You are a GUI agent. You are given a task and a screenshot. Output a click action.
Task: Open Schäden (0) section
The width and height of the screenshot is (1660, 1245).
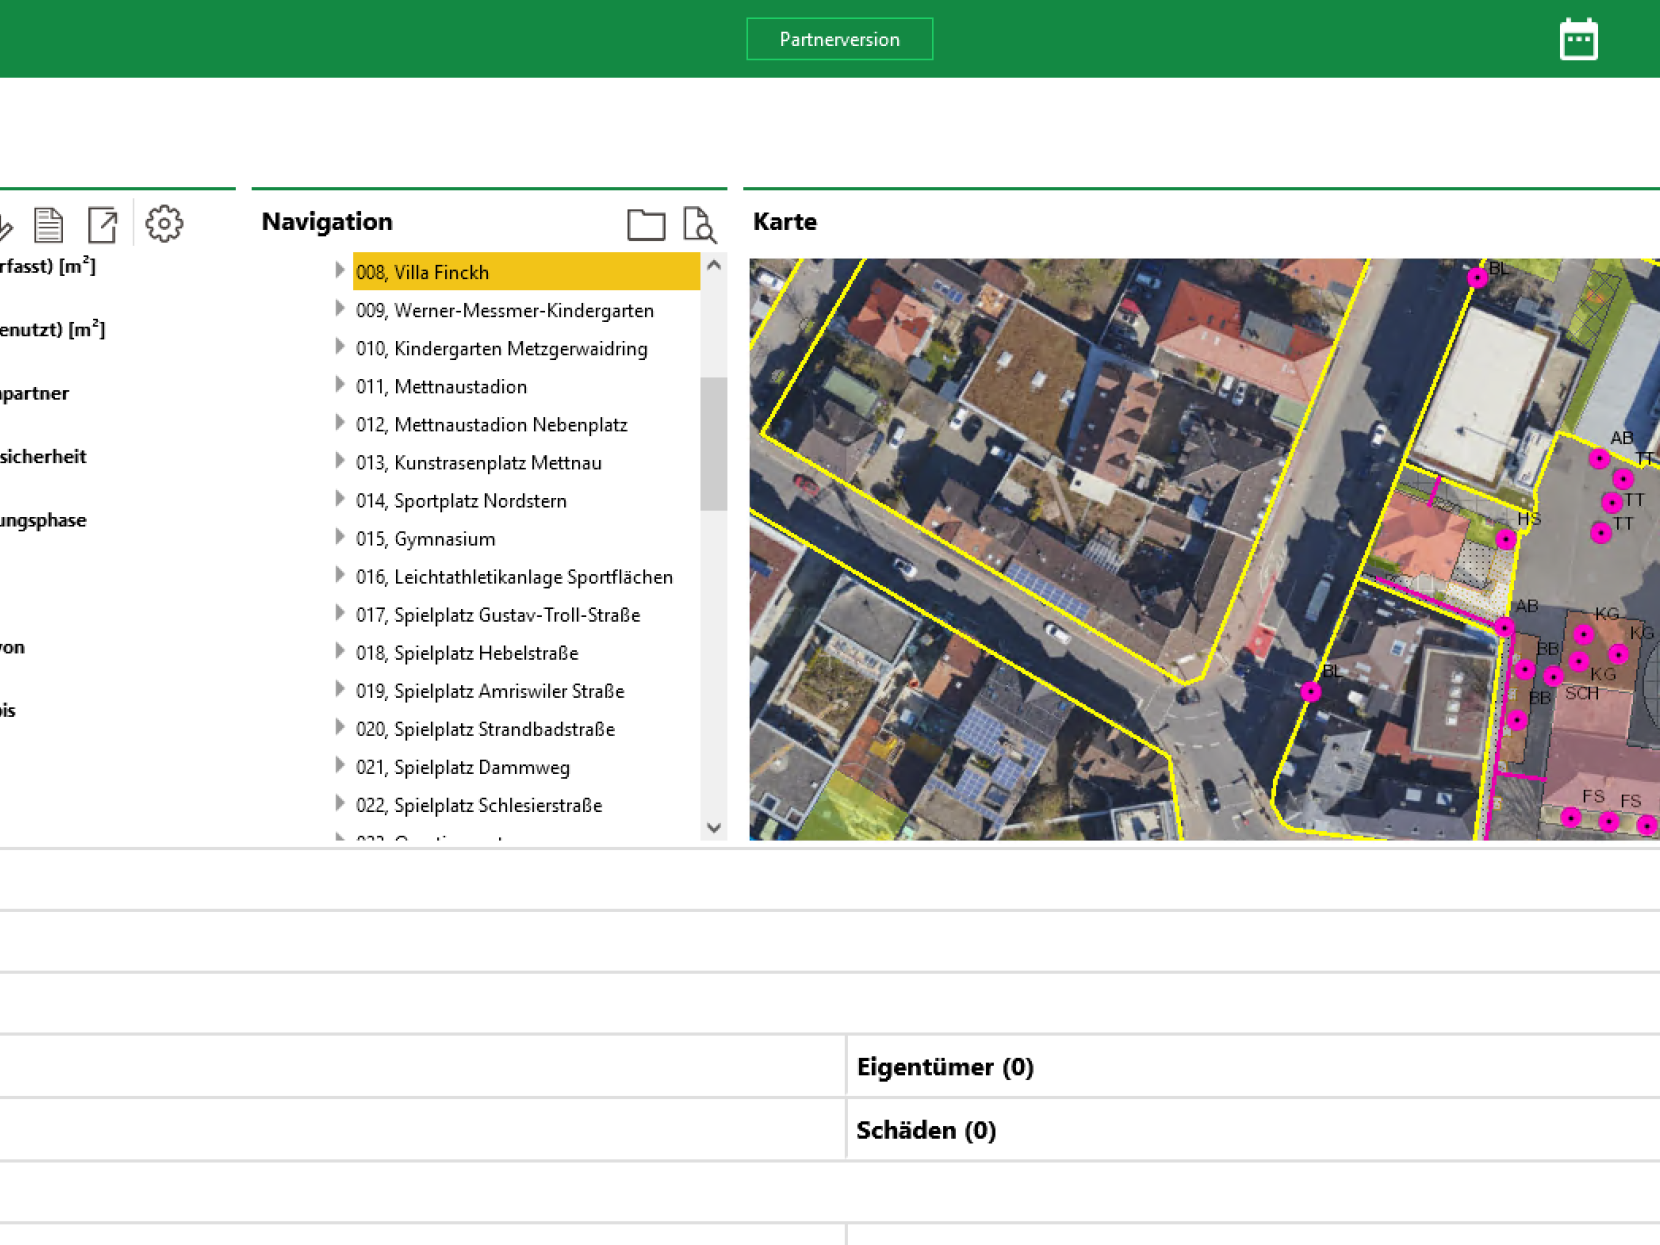coord(925,1130)
